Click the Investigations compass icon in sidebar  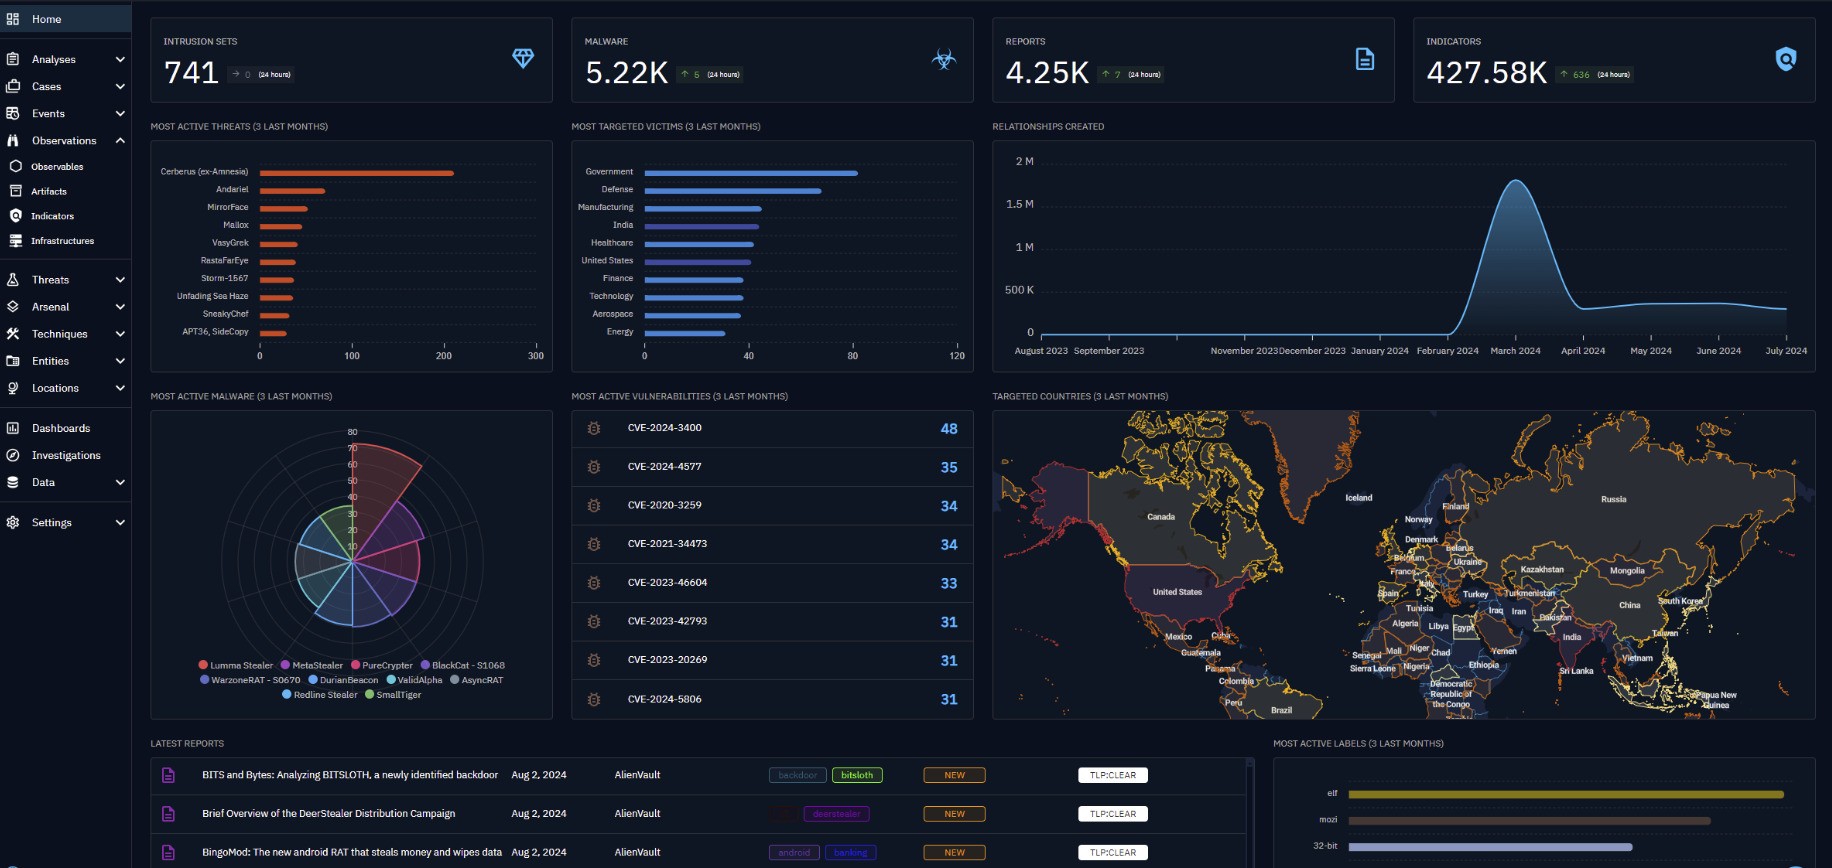tap(13, 455)
